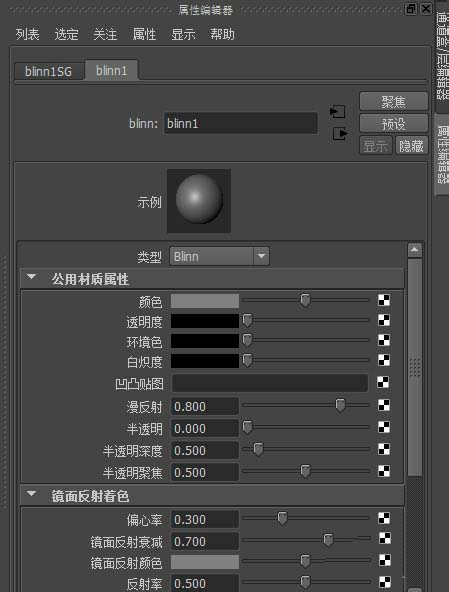Open texture map button for 白炽度
This screenshot has height=592, width=449.
coord(384,360)
